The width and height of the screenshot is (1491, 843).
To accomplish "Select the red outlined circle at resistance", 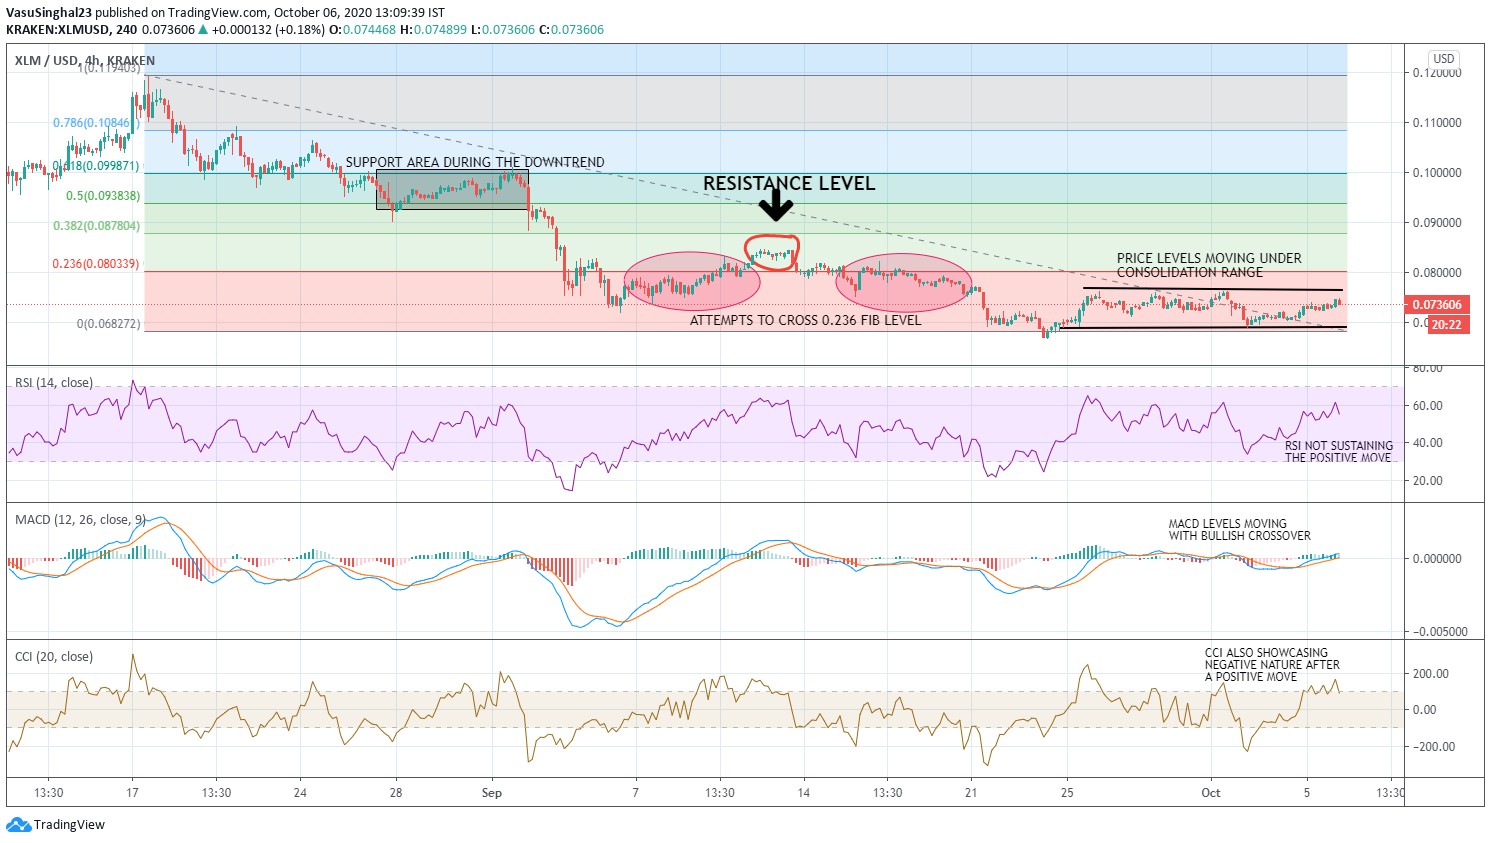I will tap(773, 254).
